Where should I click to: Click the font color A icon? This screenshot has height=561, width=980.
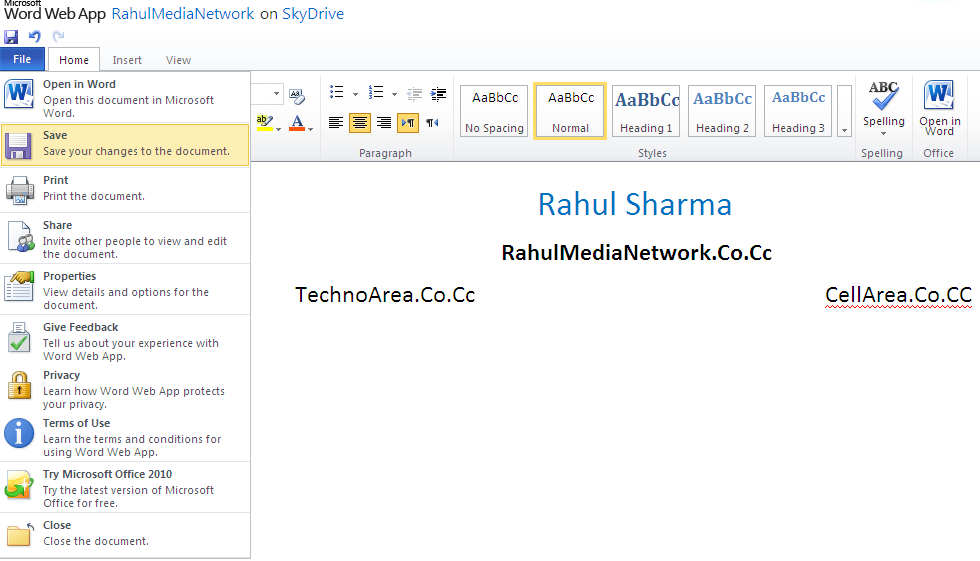(298, 123)
